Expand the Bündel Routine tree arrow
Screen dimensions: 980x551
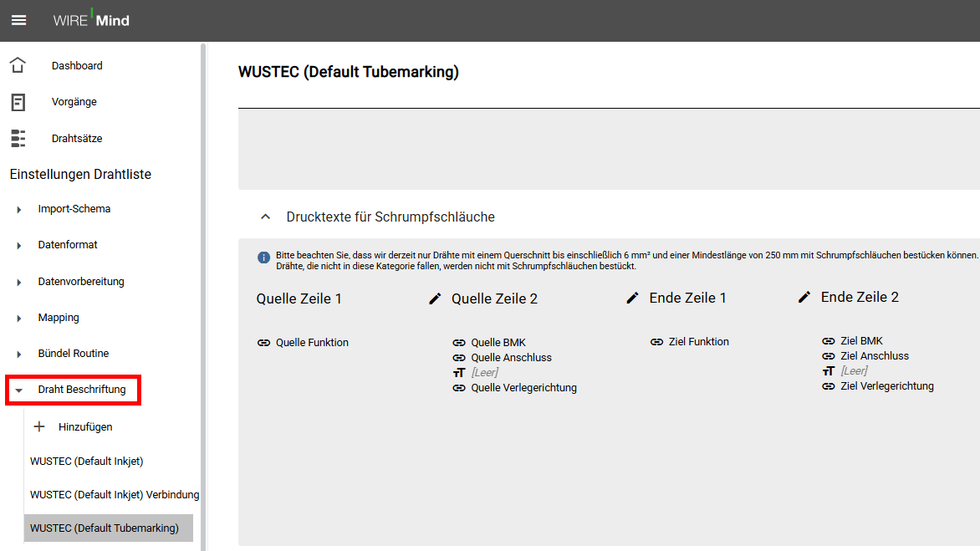coord(19,354)
